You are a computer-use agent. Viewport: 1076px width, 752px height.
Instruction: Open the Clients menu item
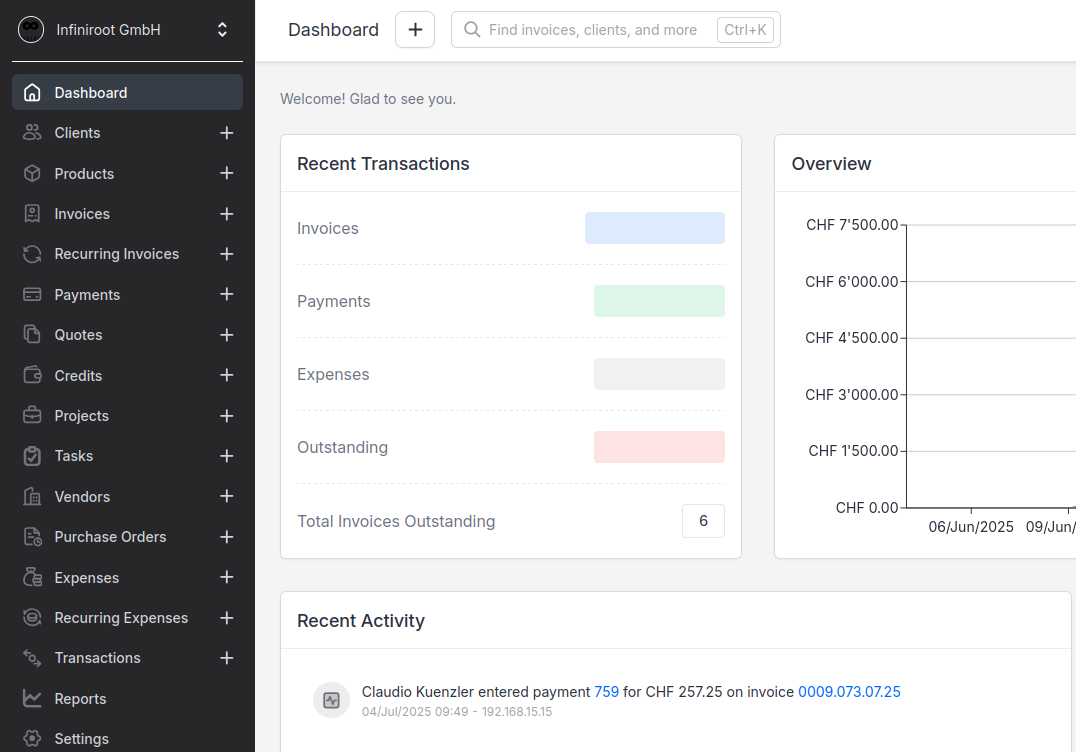tap(78, 133)
